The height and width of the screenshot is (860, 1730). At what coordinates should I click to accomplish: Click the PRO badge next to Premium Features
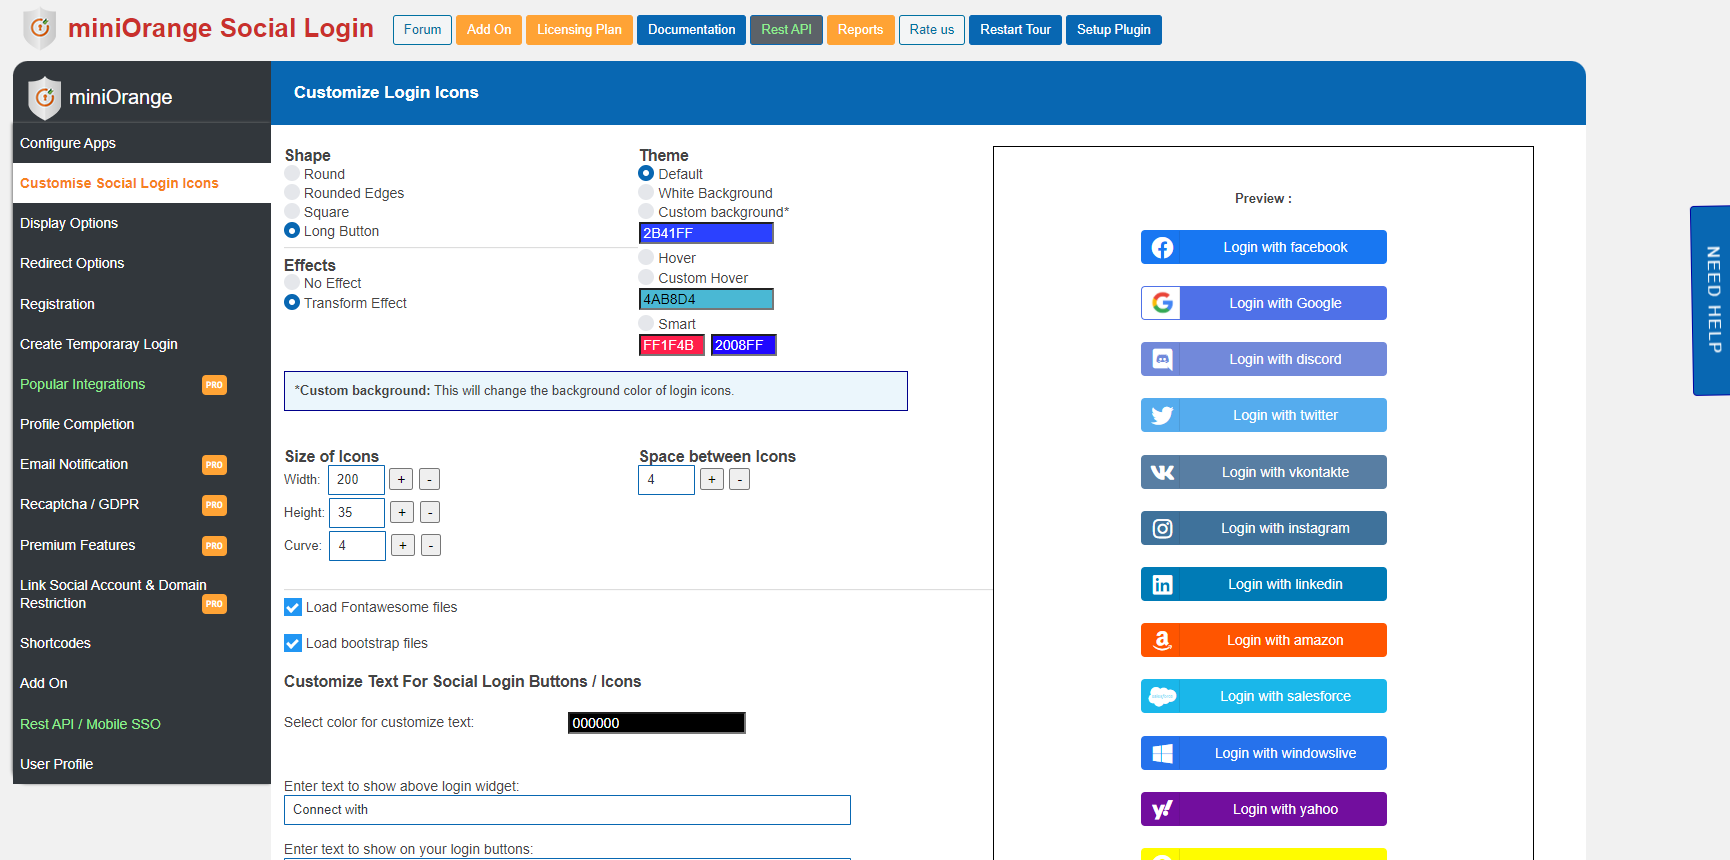(x=214, y=546)
